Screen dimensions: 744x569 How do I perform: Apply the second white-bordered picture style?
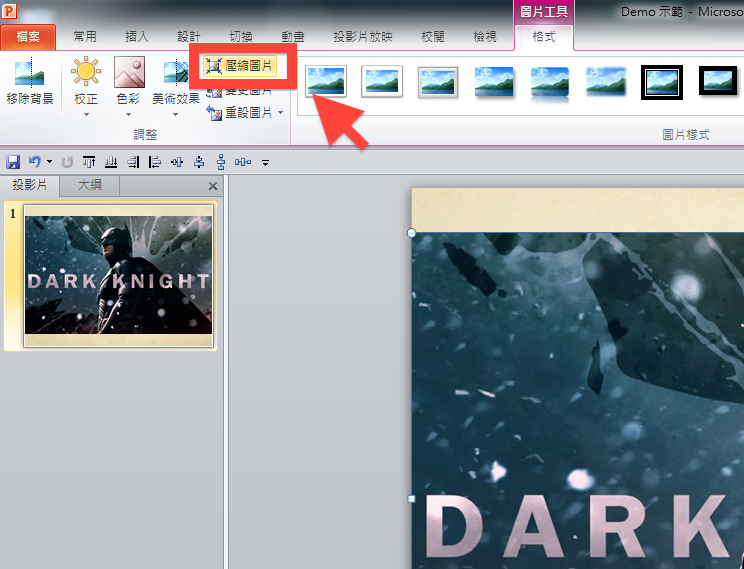382,82
